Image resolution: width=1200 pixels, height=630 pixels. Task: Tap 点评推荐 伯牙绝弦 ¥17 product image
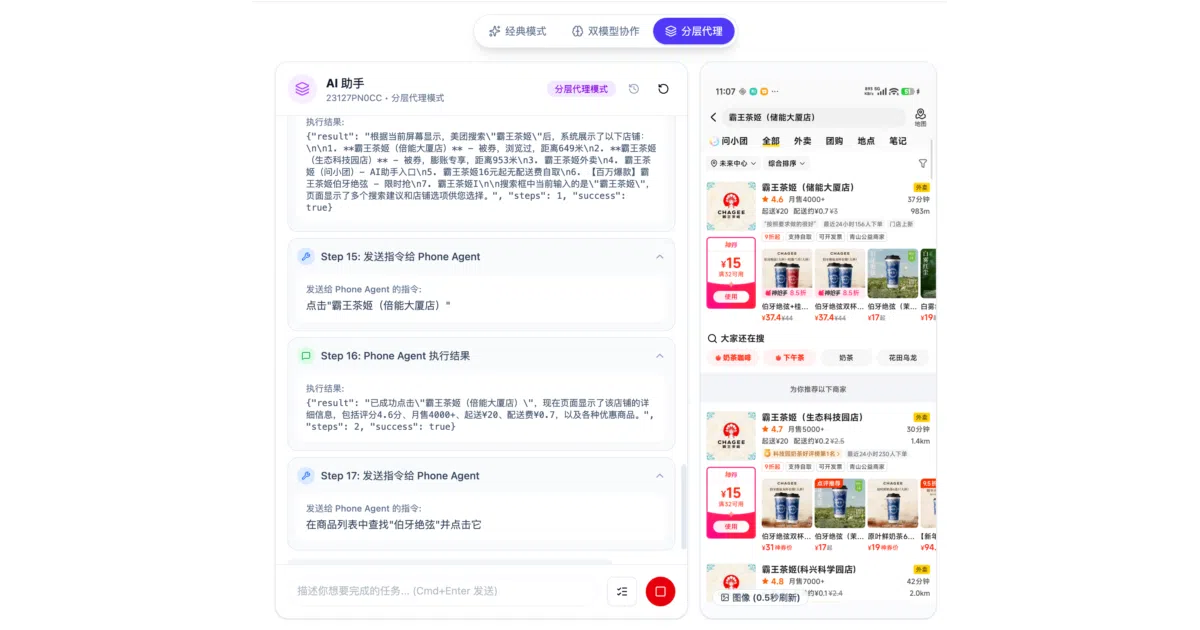(x=840, y=503)
